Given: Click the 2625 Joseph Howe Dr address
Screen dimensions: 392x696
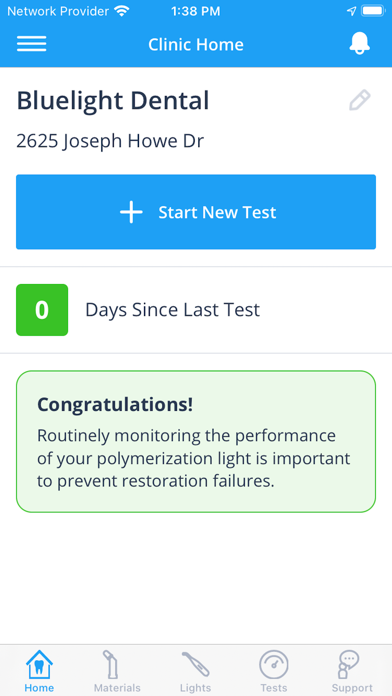Looking at the screenshot, I should pos(110,141).
